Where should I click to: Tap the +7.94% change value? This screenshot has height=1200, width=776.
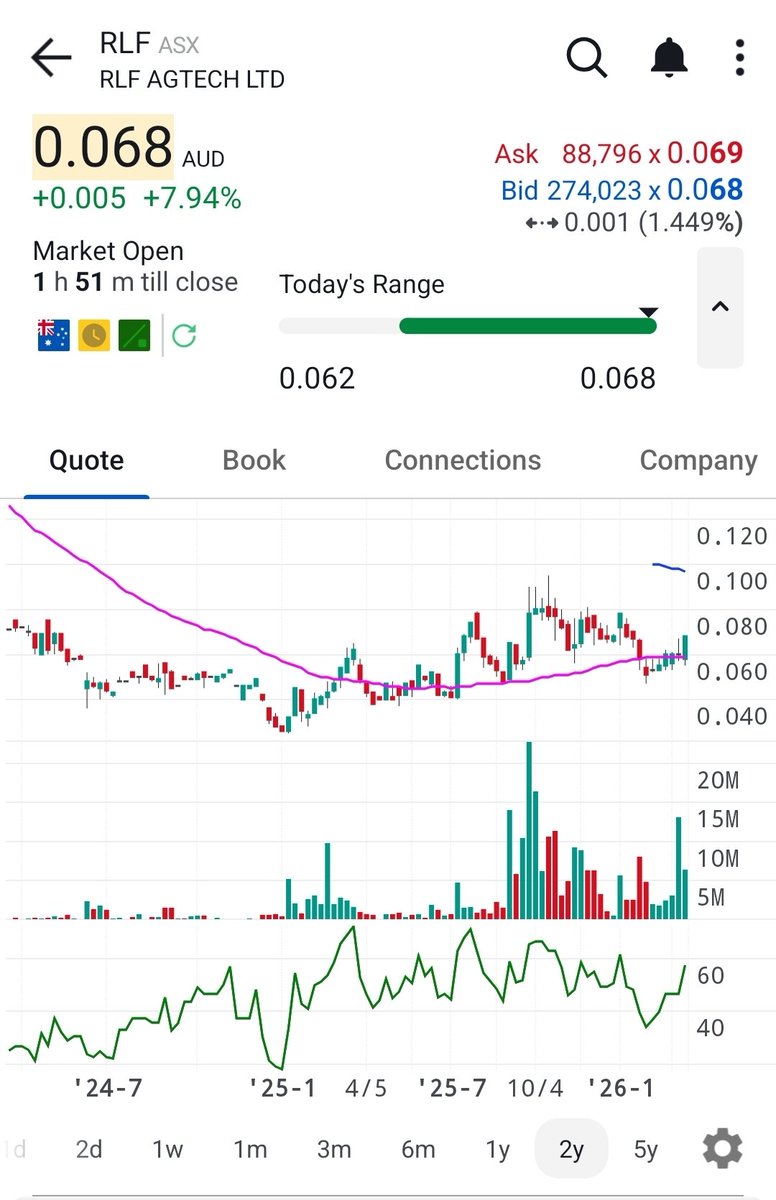(x=192, y=199)
